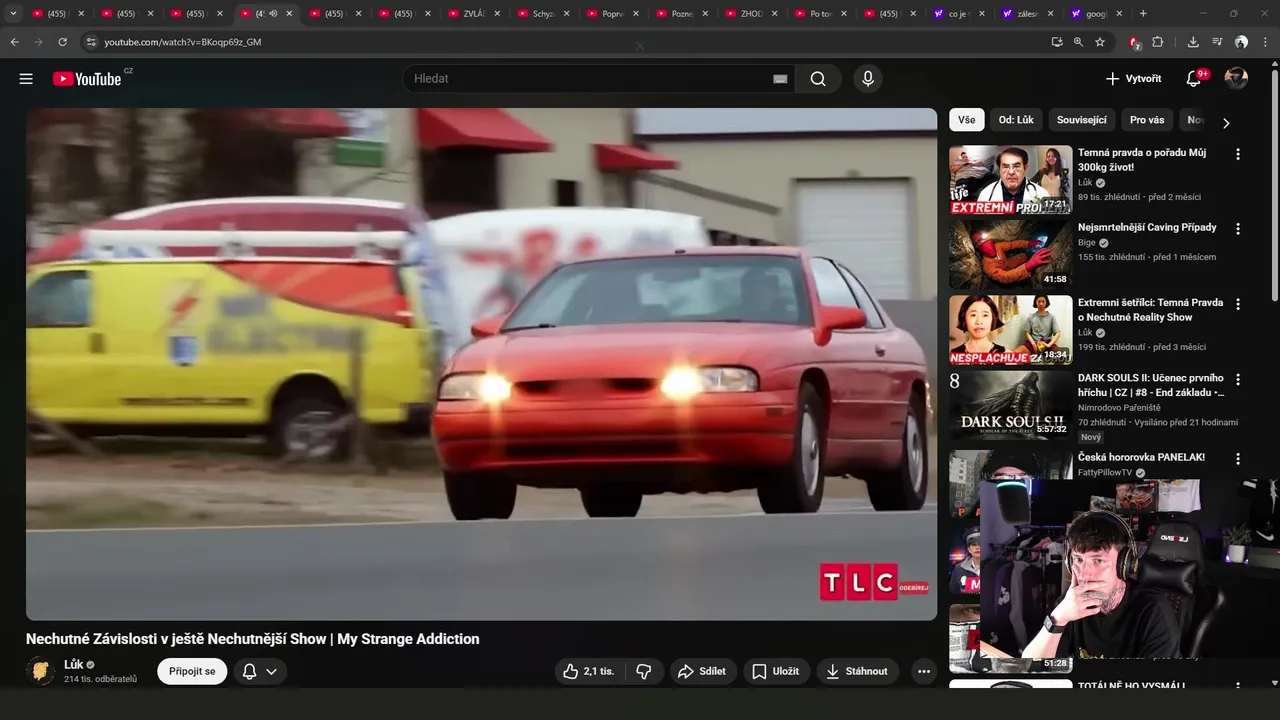The width and height of the screenshot is (1280, 720).
Task: Open Česká hororovka PANELAK title
Action: pyautogui.click(x=1141, y=458)
